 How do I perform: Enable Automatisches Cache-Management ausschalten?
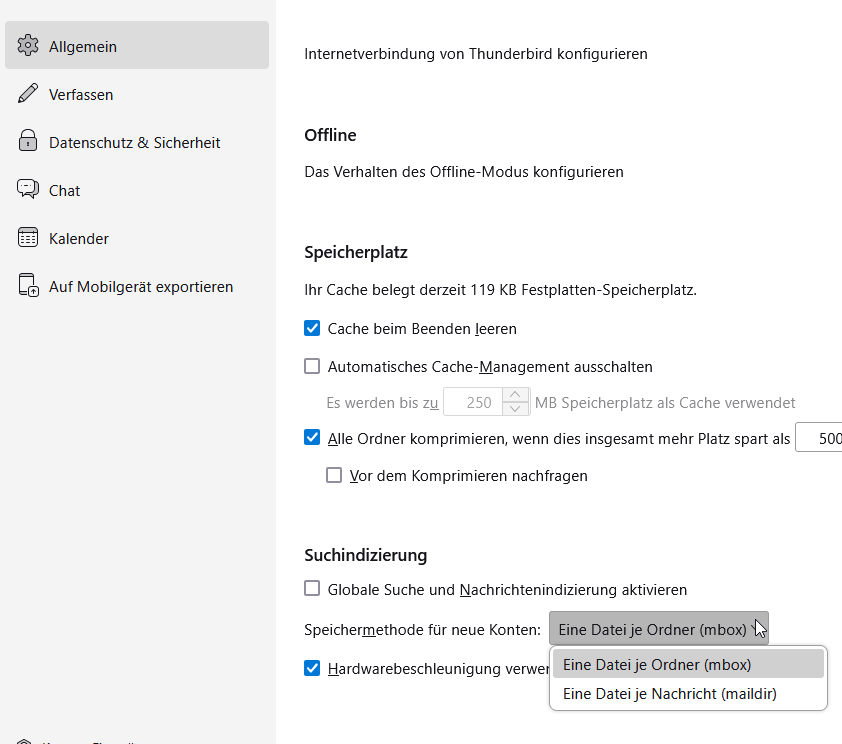point(312,366)
